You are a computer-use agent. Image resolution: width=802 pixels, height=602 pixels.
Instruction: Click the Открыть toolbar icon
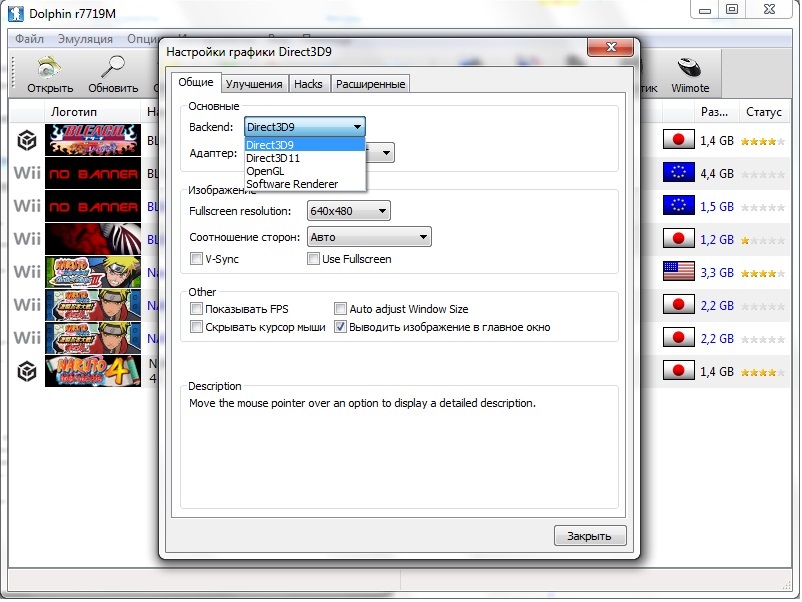pyautogui.click(x=50, y=74)
